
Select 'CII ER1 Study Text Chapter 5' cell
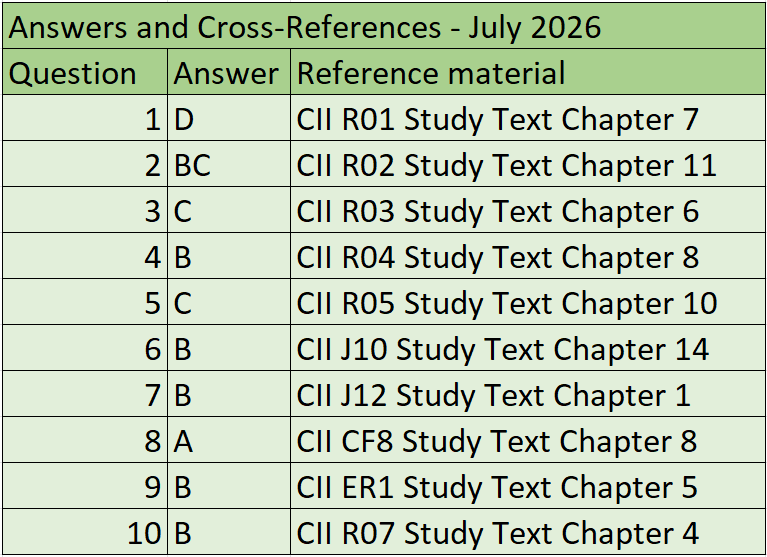(528, 486)
